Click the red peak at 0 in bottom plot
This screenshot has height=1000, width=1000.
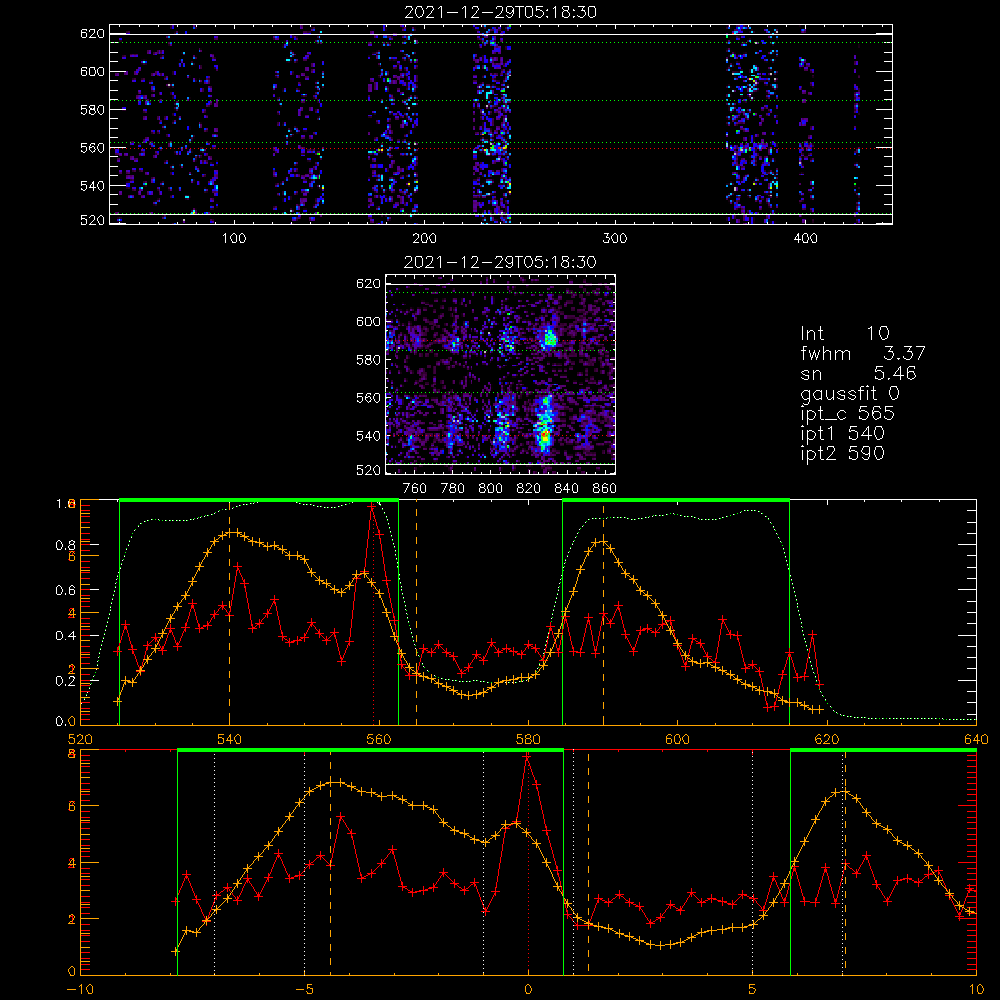tap(527, 757)
